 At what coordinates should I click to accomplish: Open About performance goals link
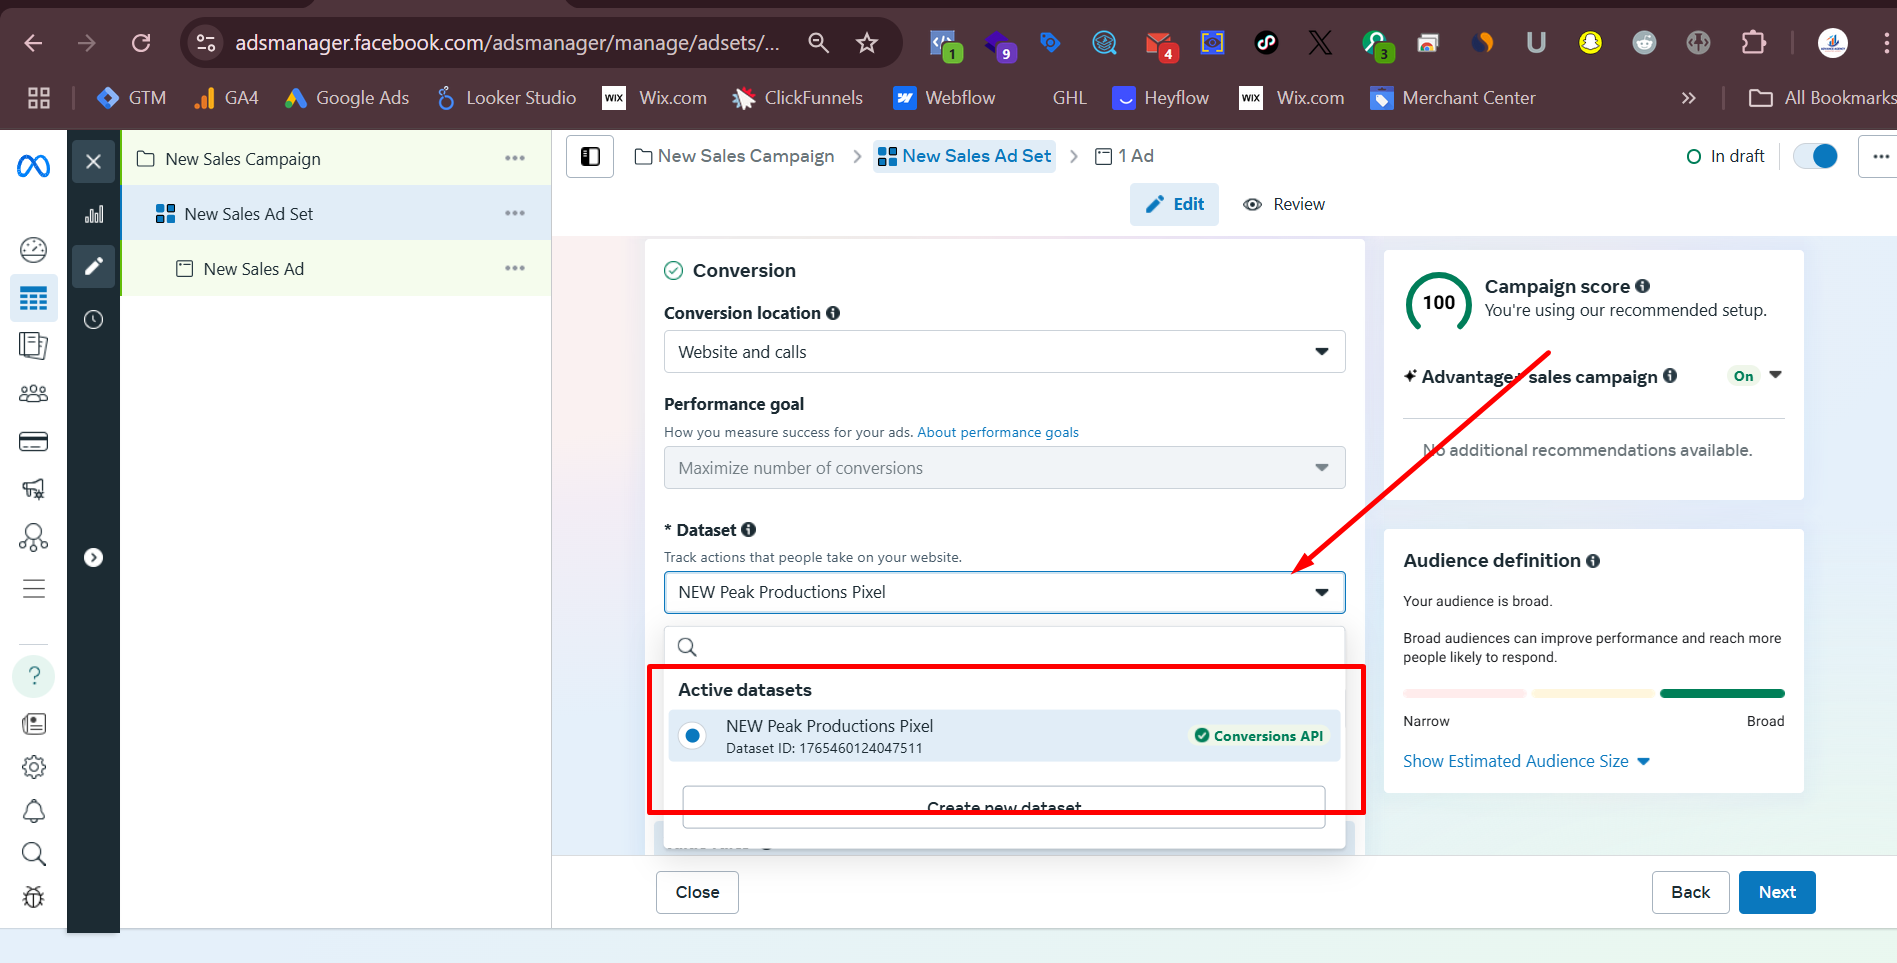[997, 432]
